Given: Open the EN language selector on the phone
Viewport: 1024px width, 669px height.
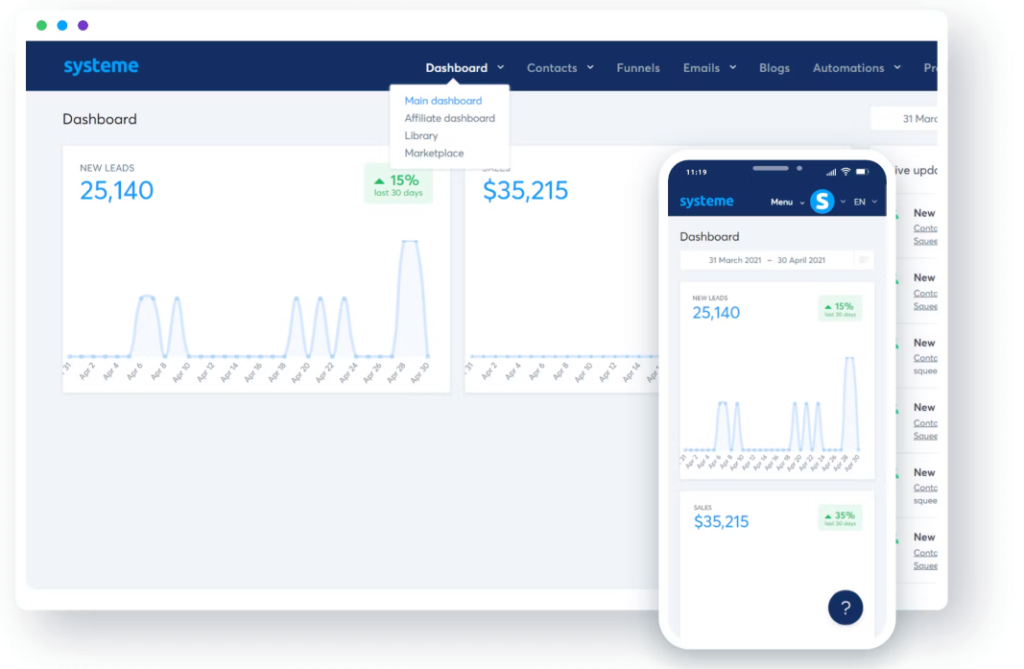Looking at the screenshot, I should click(x=862, y=201).
